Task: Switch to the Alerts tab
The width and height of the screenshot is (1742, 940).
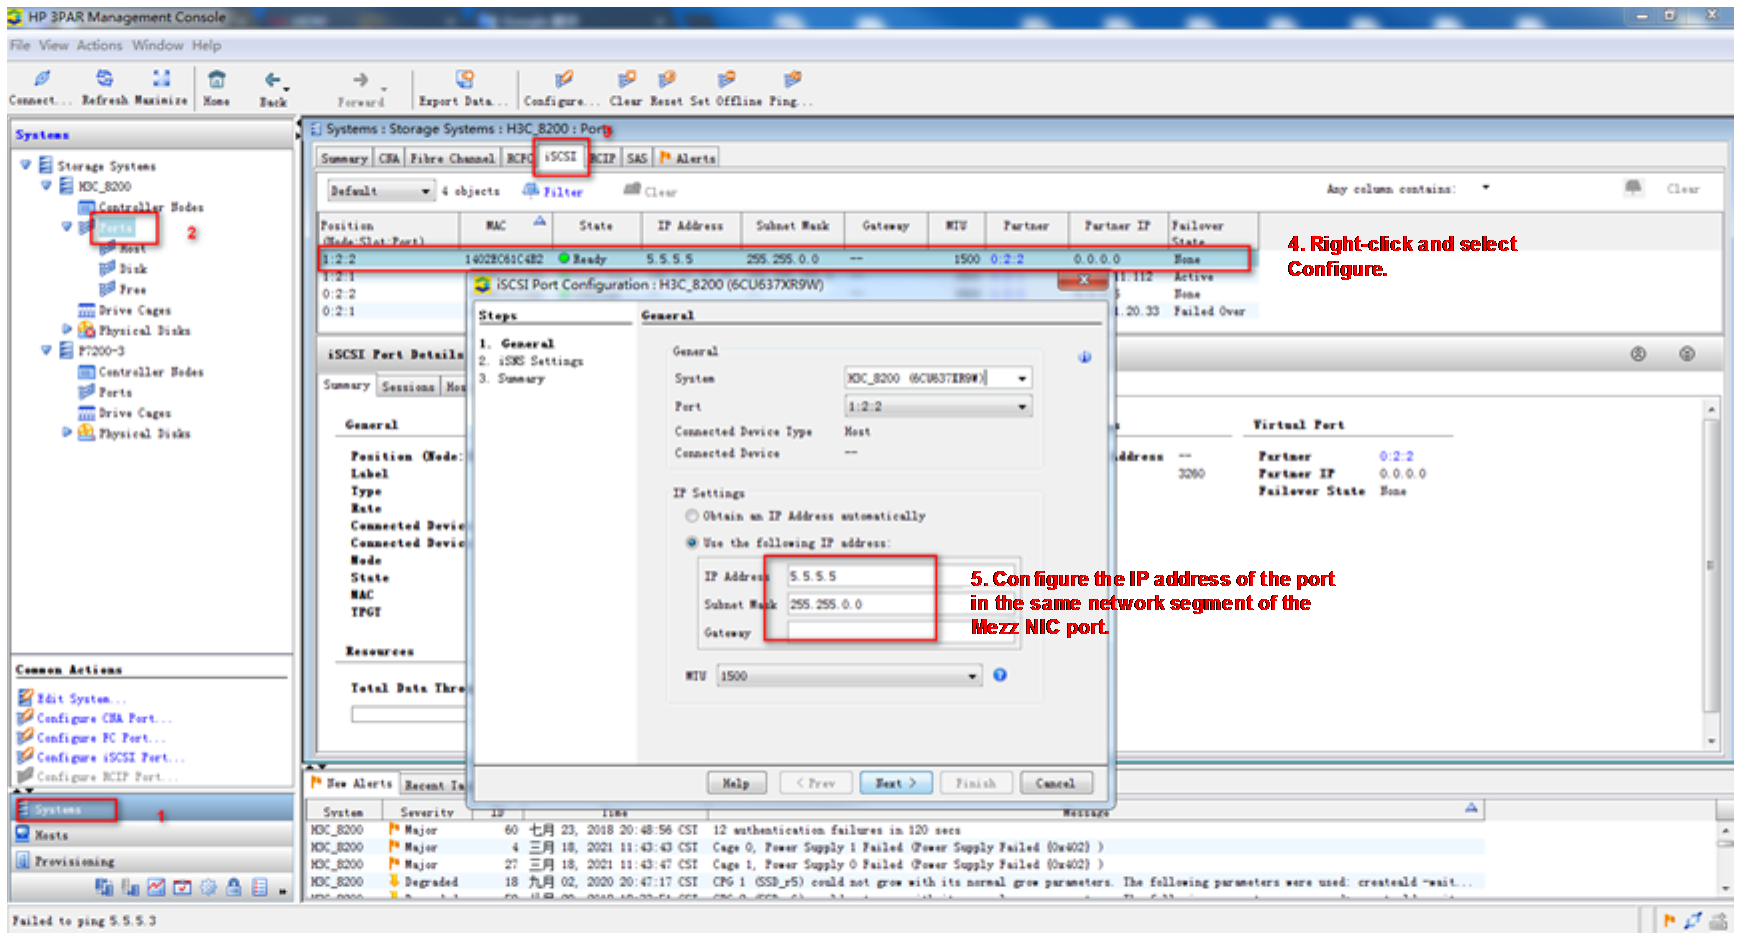Action: coord(687,158)
